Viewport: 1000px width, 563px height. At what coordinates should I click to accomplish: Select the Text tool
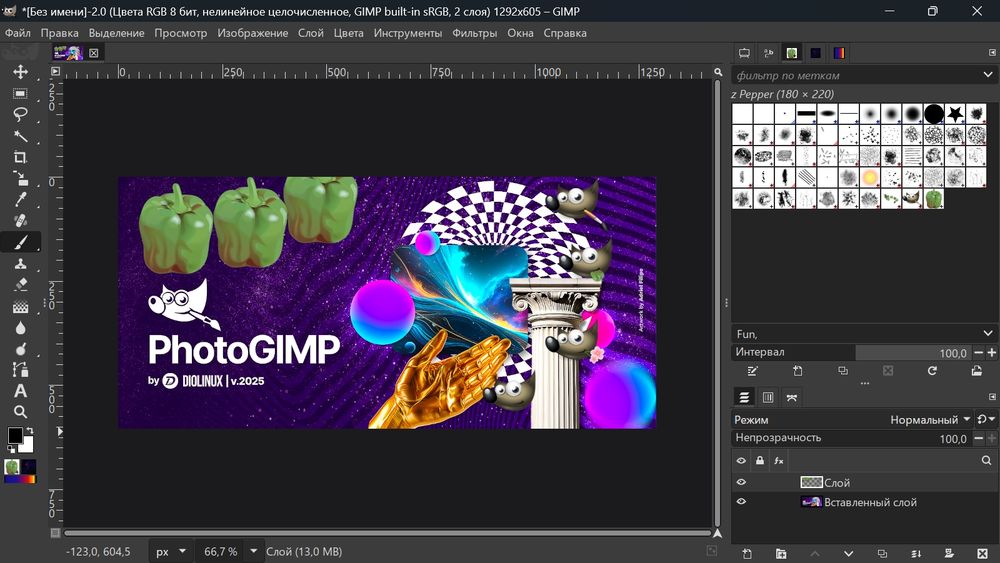click(20, 391)
